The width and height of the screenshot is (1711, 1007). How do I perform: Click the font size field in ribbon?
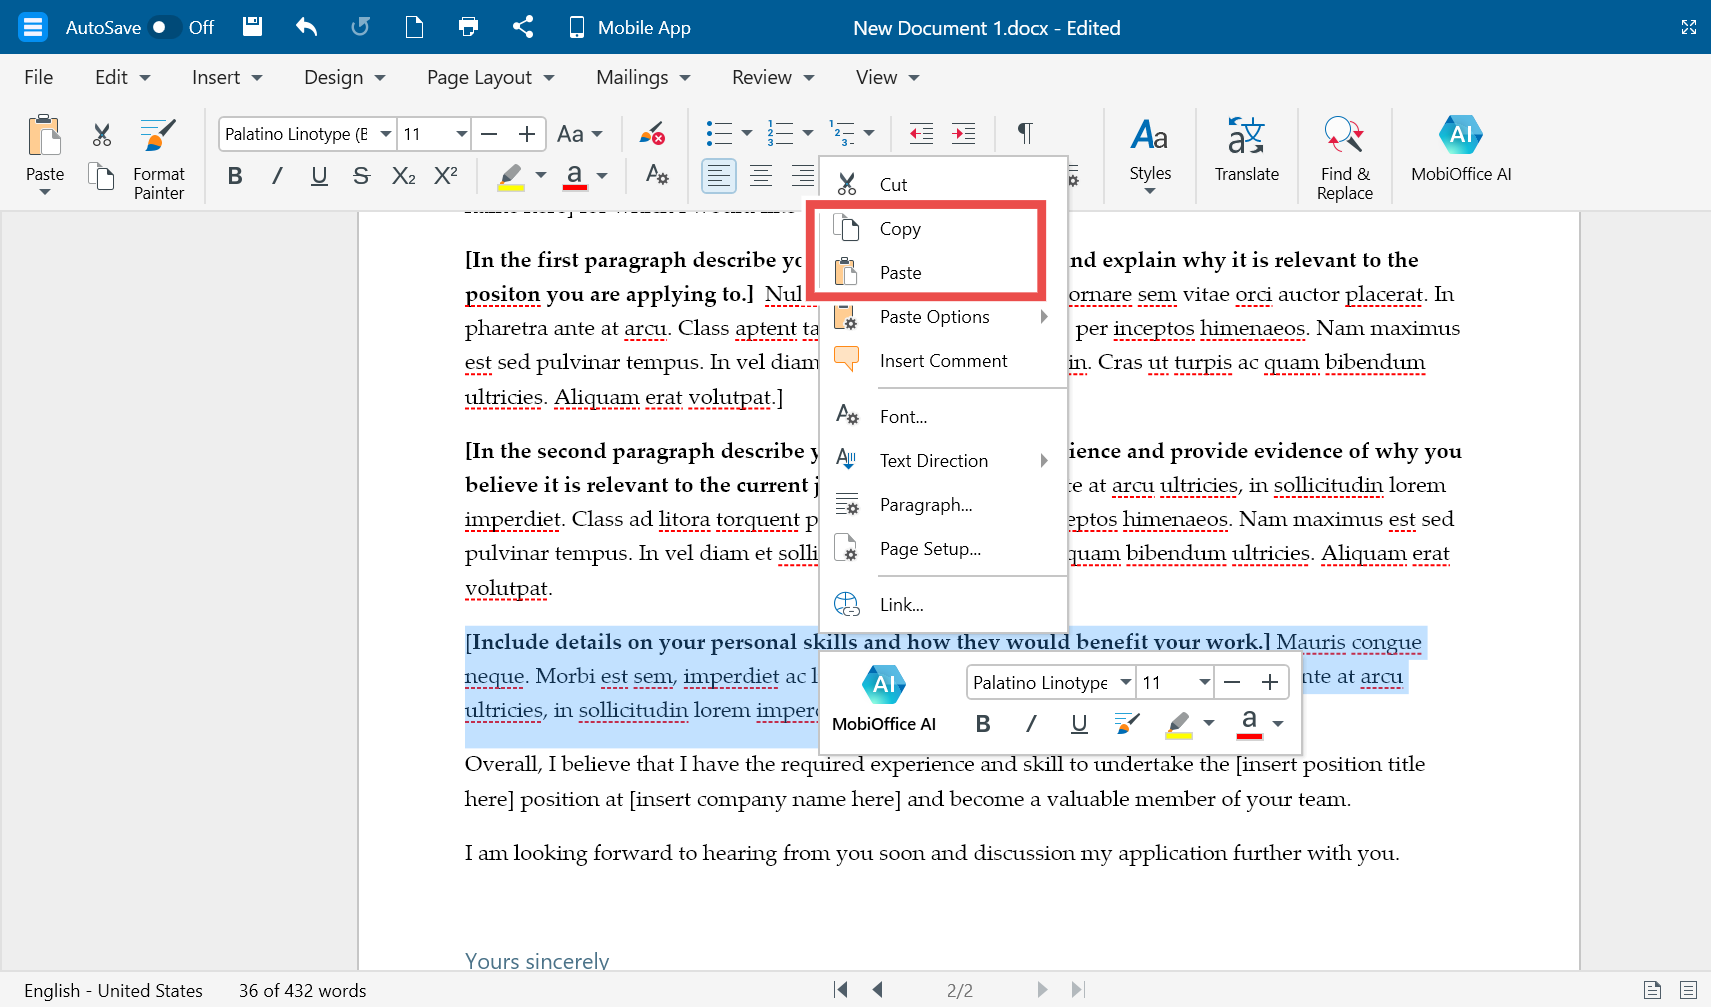point(424,134)
